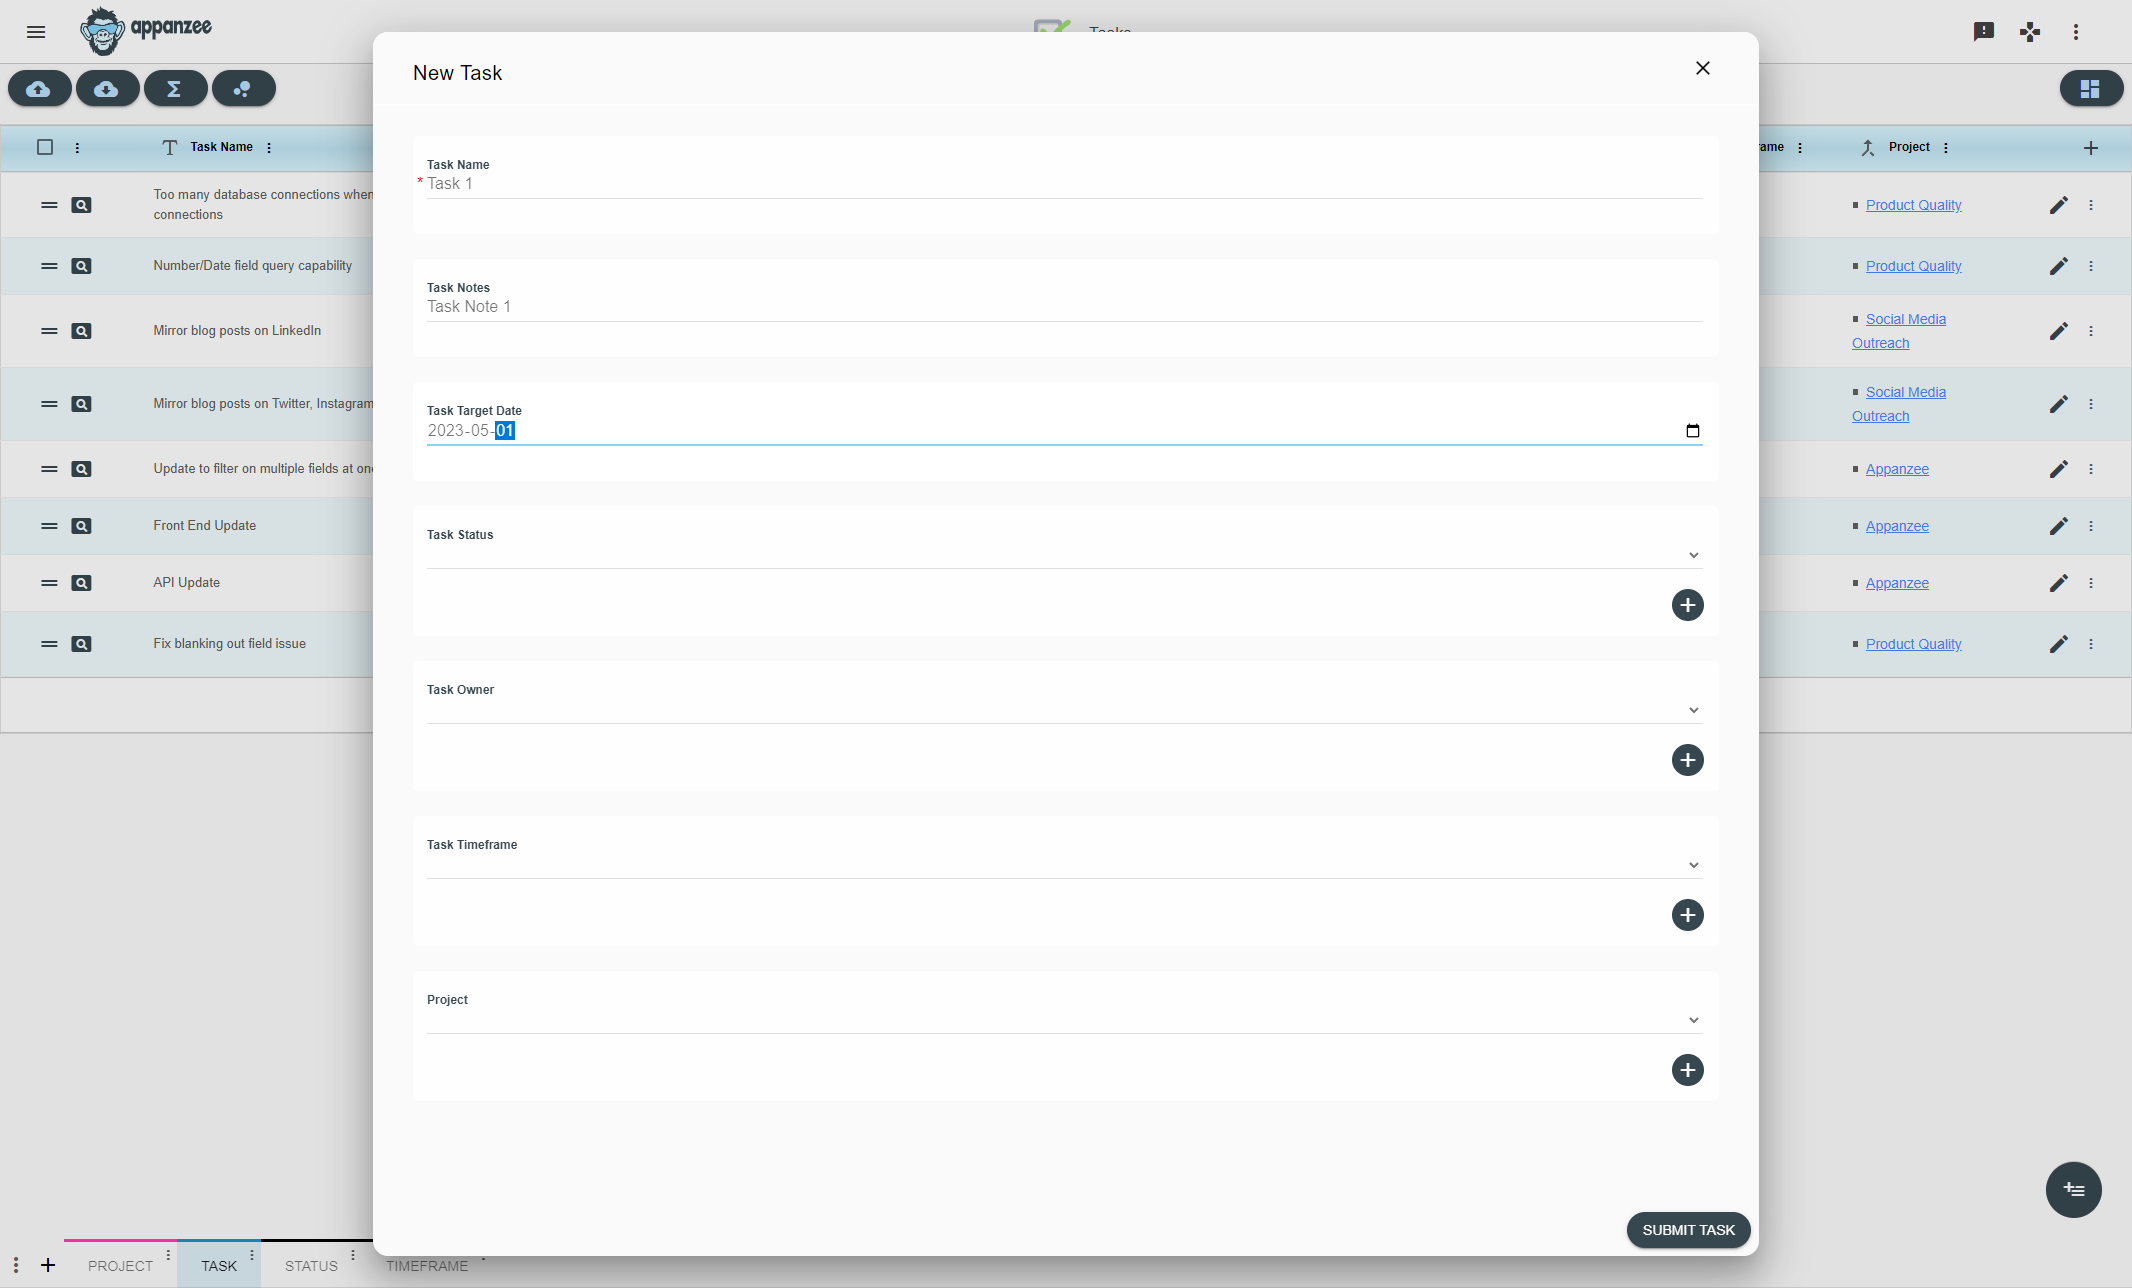Open the calendar picker for Task Target Date
This screenshot has height=1288, width=2132.
pyautogui.click(x=1693, y=431)
